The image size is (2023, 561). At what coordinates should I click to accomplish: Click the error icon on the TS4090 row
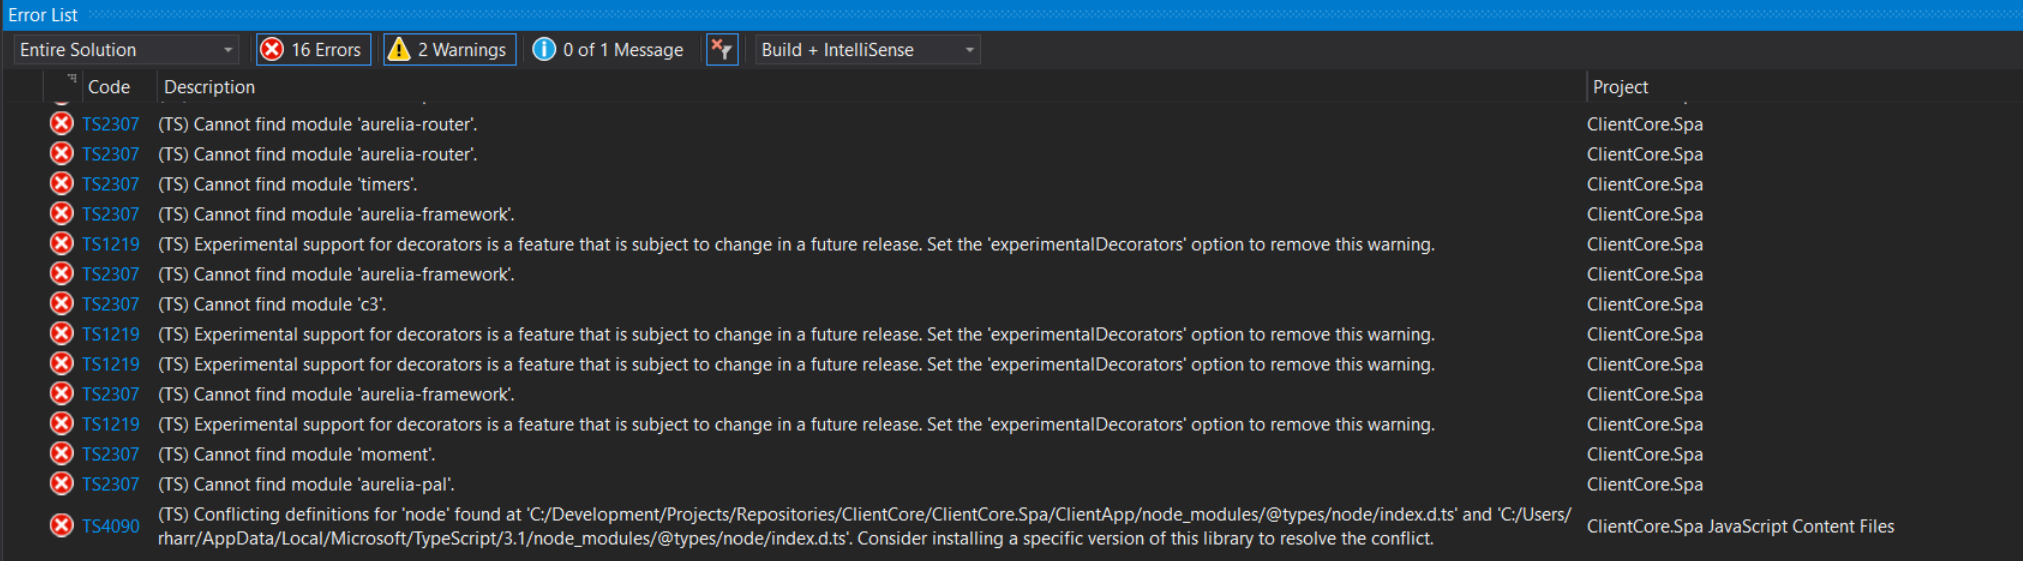(62, 526)
